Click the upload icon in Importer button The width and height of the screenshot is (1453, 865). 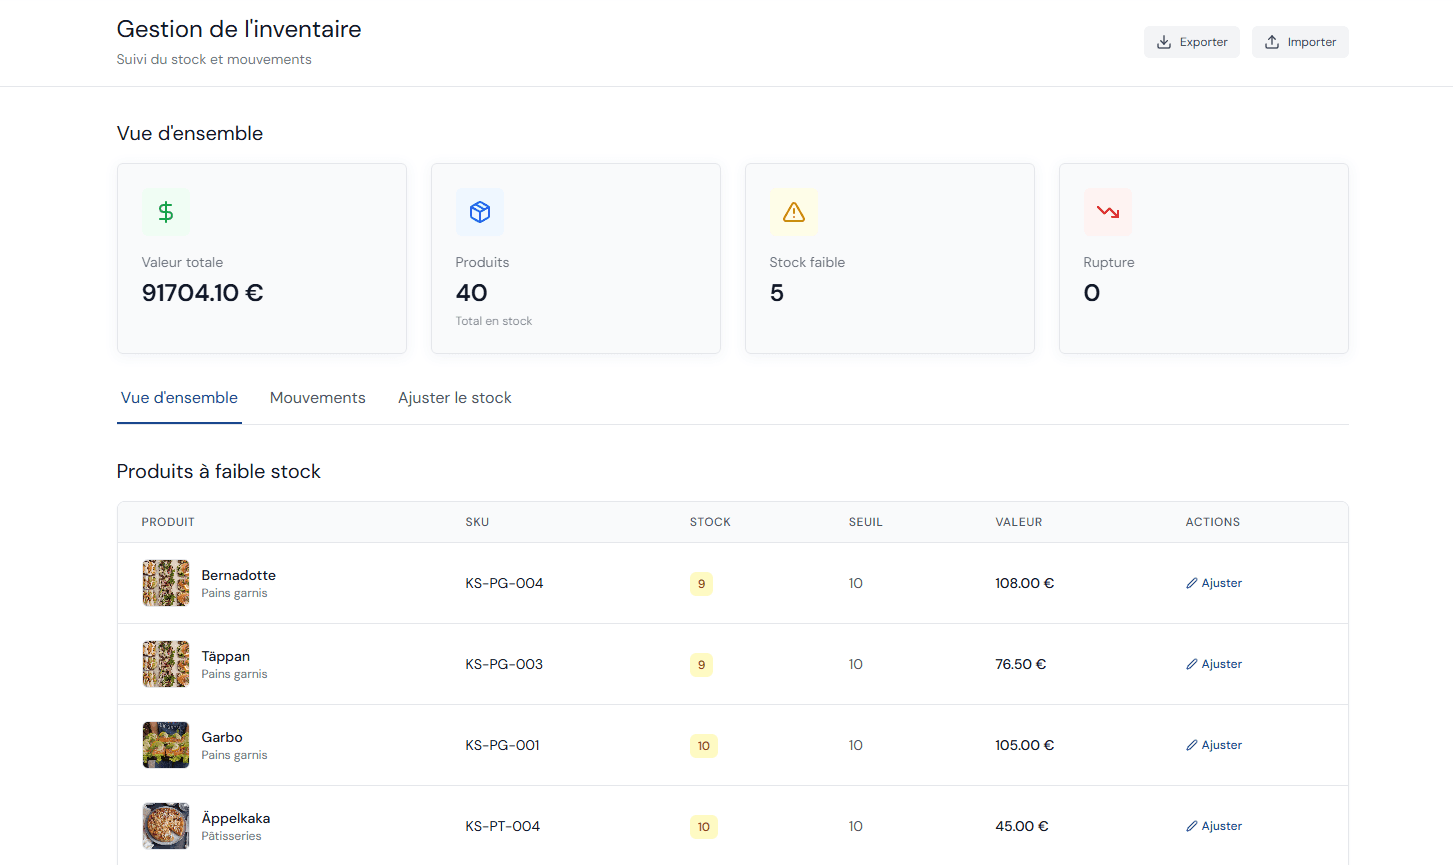(1272, 42)
